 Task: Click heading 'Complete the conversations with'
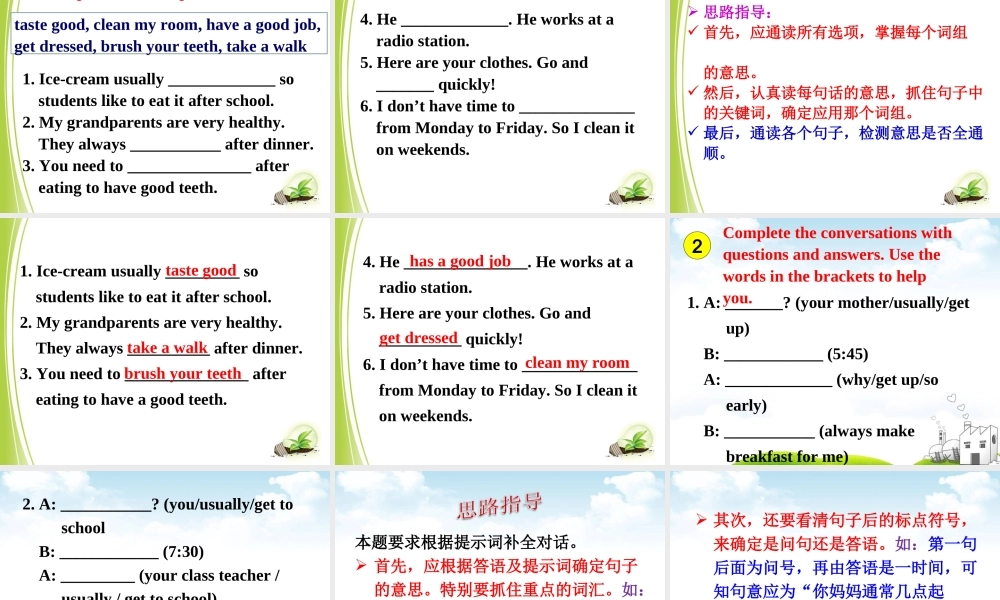(x=837, y=233)
